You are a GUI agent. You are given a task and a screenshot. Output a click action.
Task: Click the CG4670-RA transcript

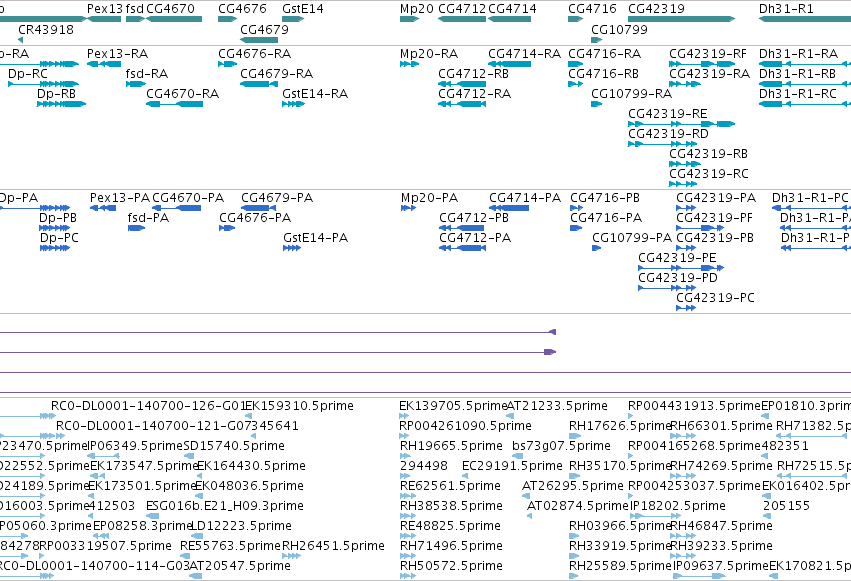pos(174,104)
